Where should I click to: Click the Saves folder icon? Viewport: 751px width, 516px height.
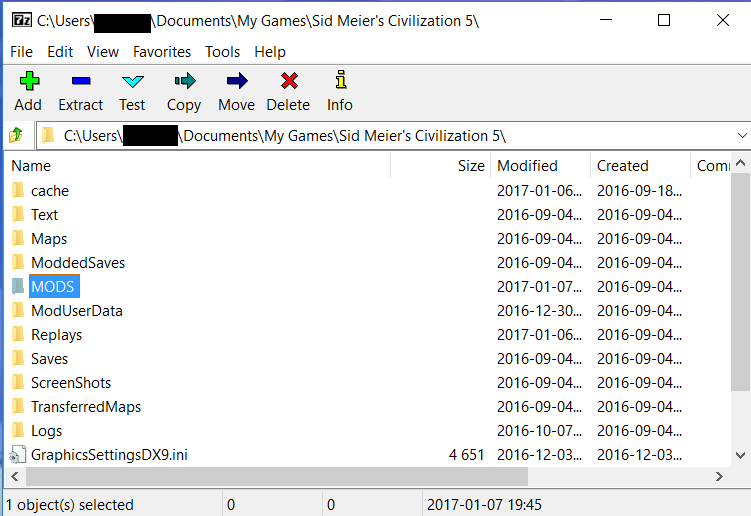(18, 358)
